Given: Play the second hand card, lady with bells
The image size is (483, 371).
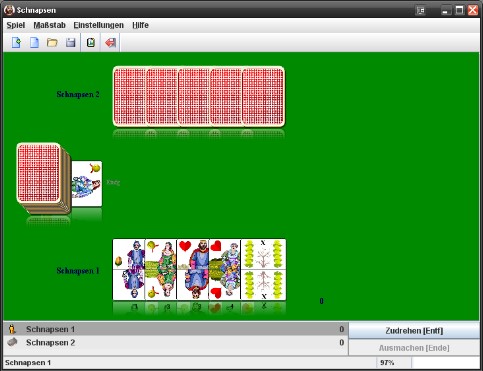Looking at the screenshot, I should click(x=161, y=269).
